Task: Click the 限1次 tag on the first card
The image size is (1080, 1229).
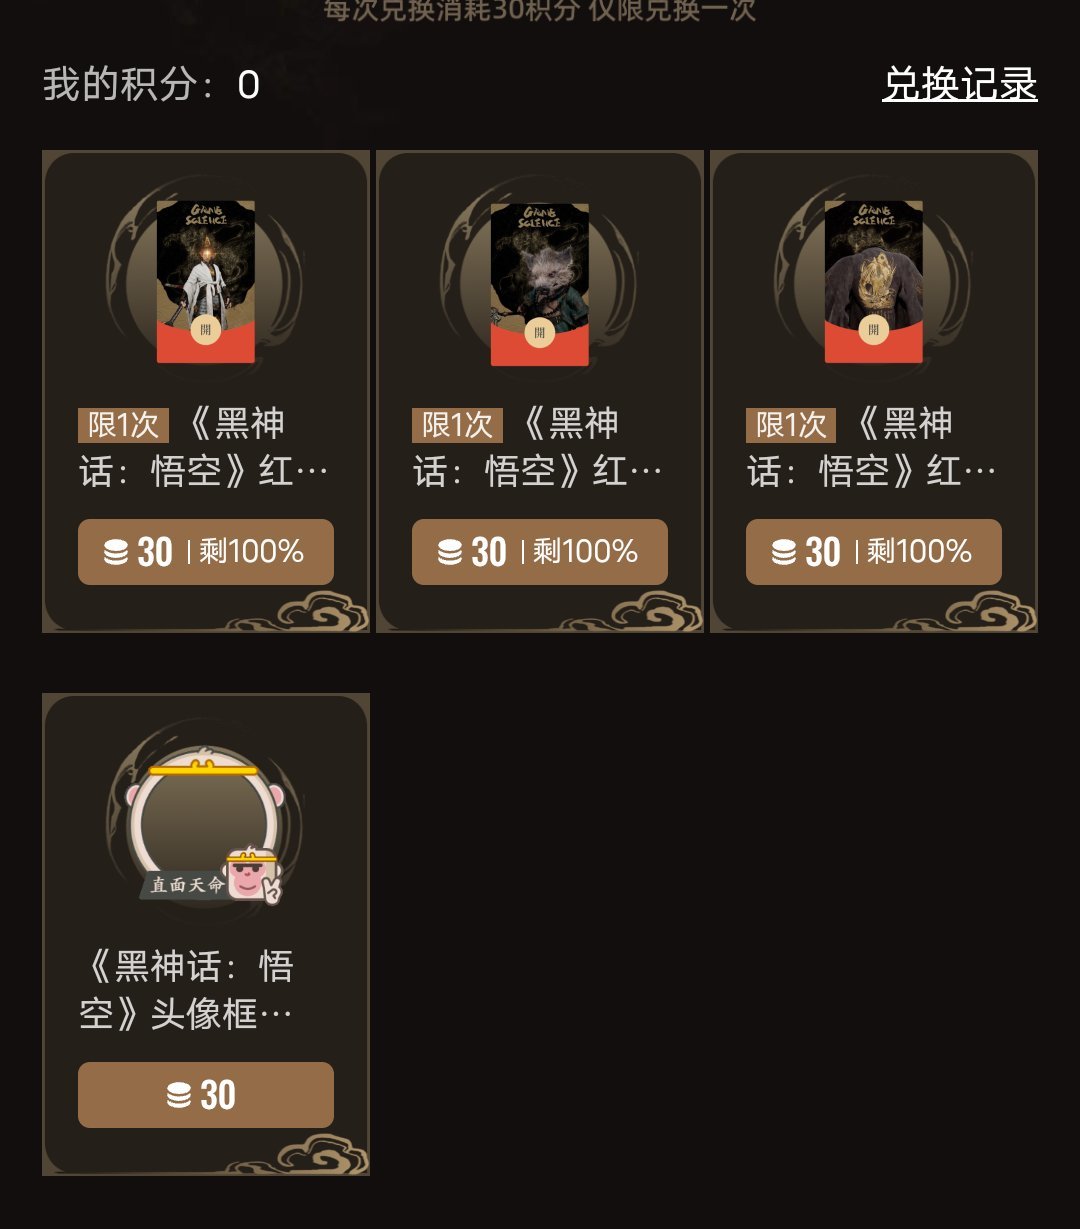Action: 124,425
